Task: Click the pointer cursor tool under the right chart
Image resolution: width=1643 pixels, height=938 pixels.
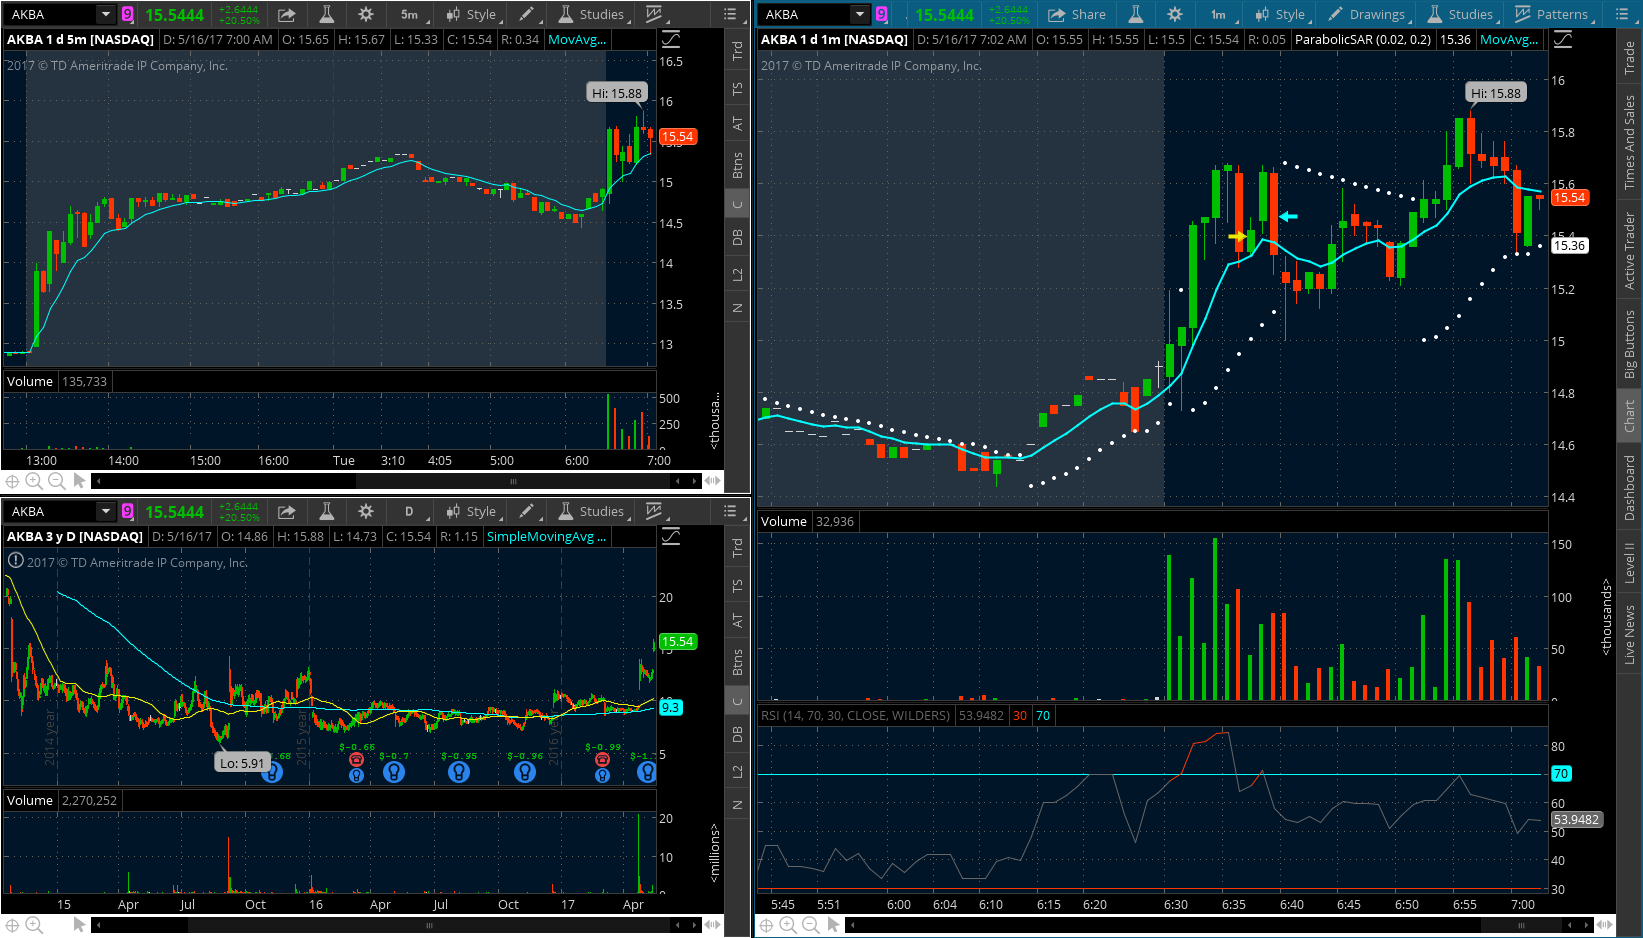Action: pos(834,925)
